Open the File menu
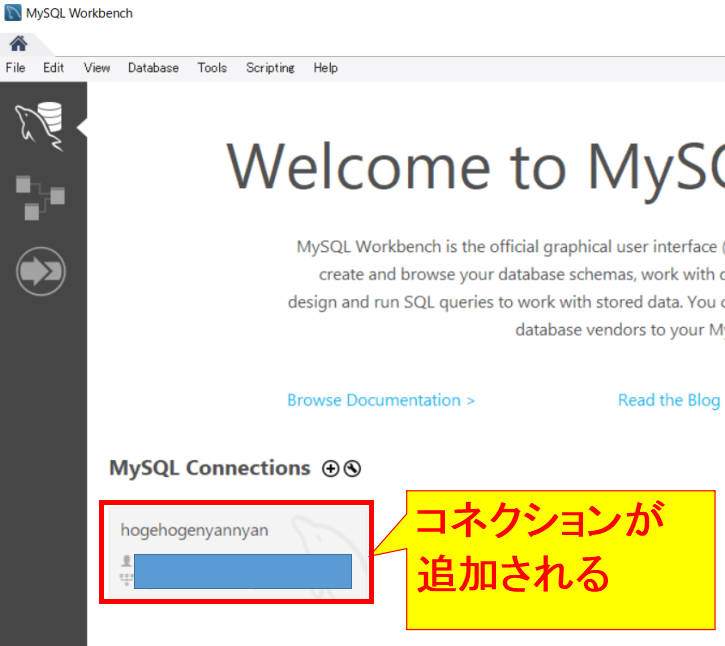 pos(15,68)
